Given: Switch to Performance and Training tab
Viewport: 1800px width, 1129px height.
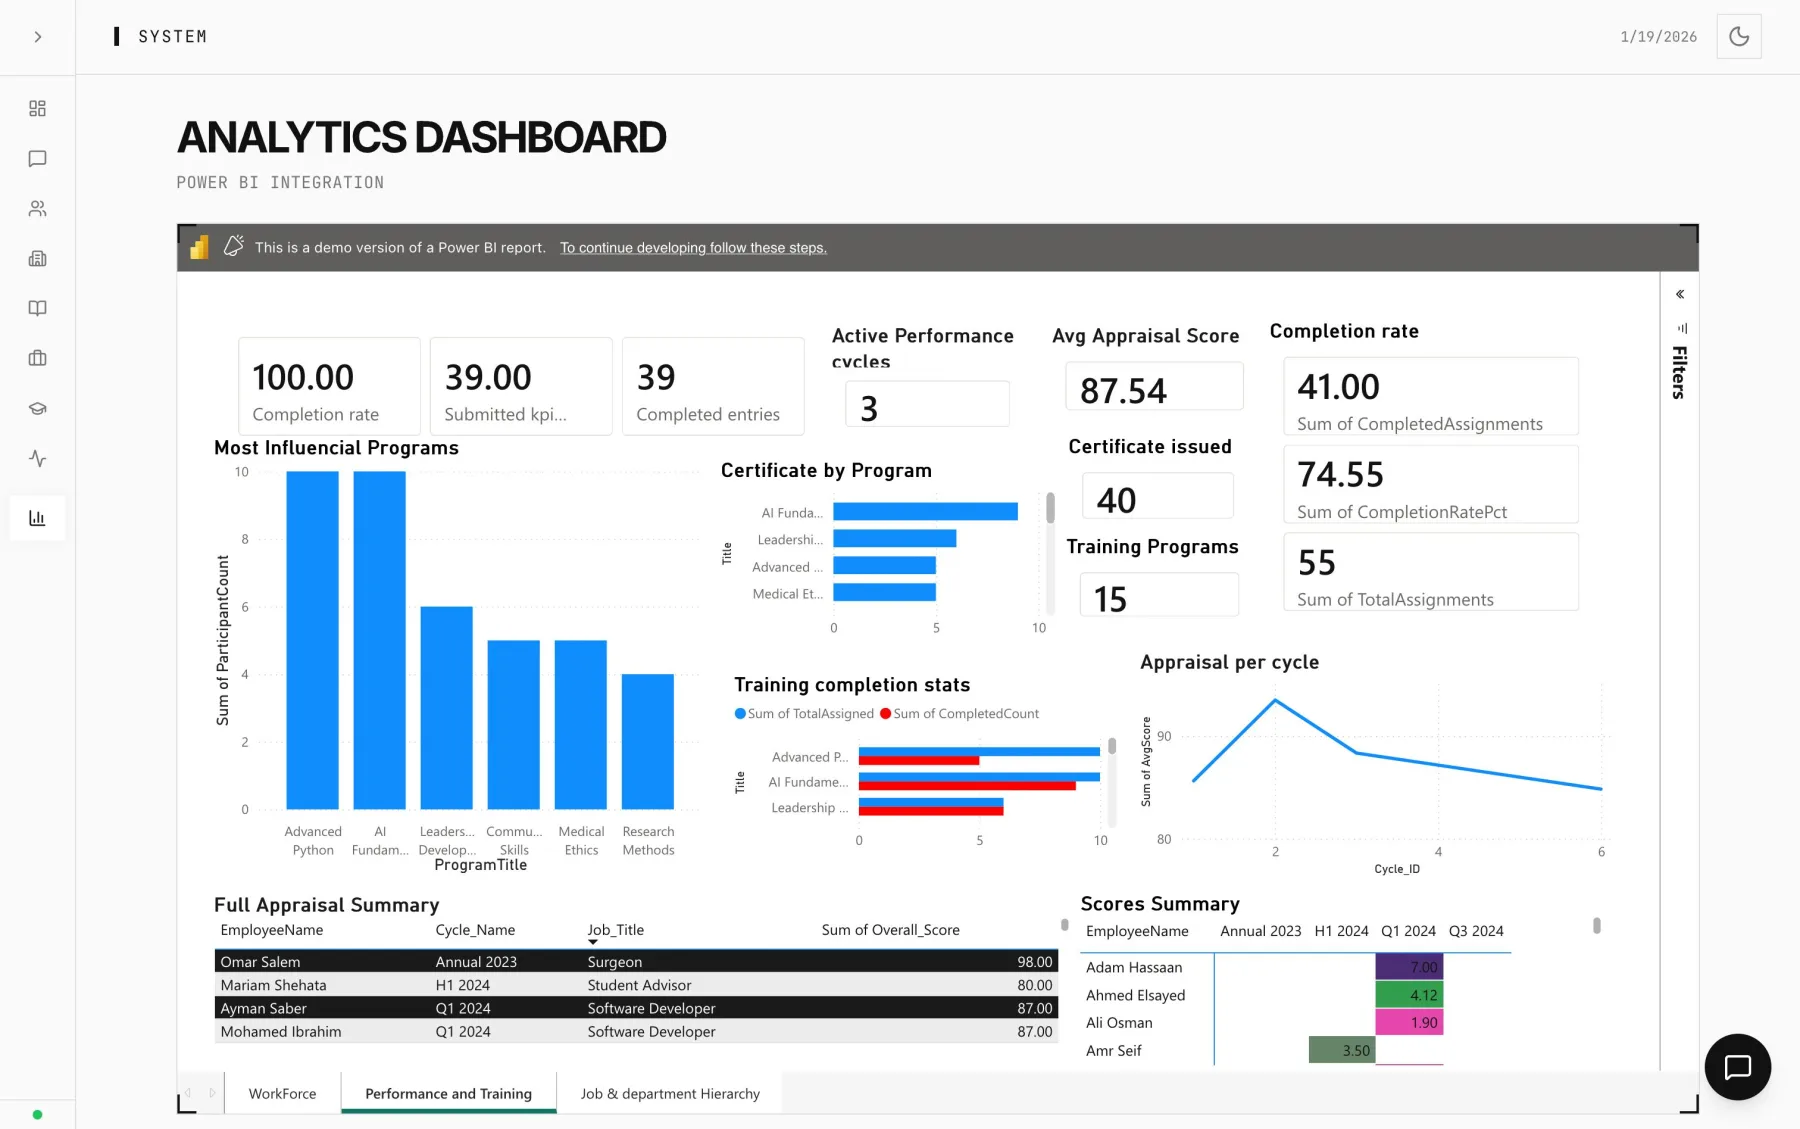Looking at the screenshot, I should pos(448,1093).
